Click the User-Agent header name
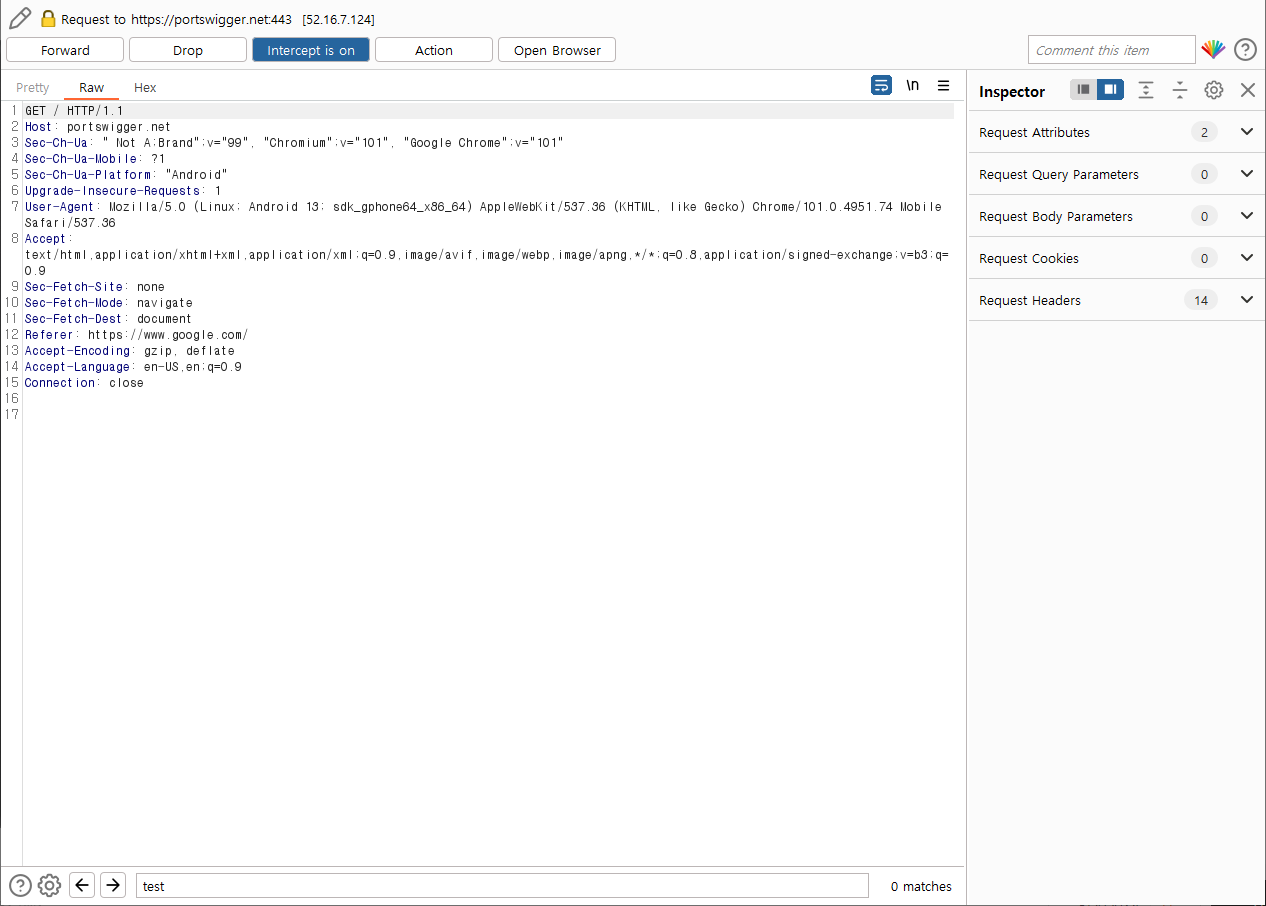Screen dimensions: 1266x906 click(x=60, y=207)
